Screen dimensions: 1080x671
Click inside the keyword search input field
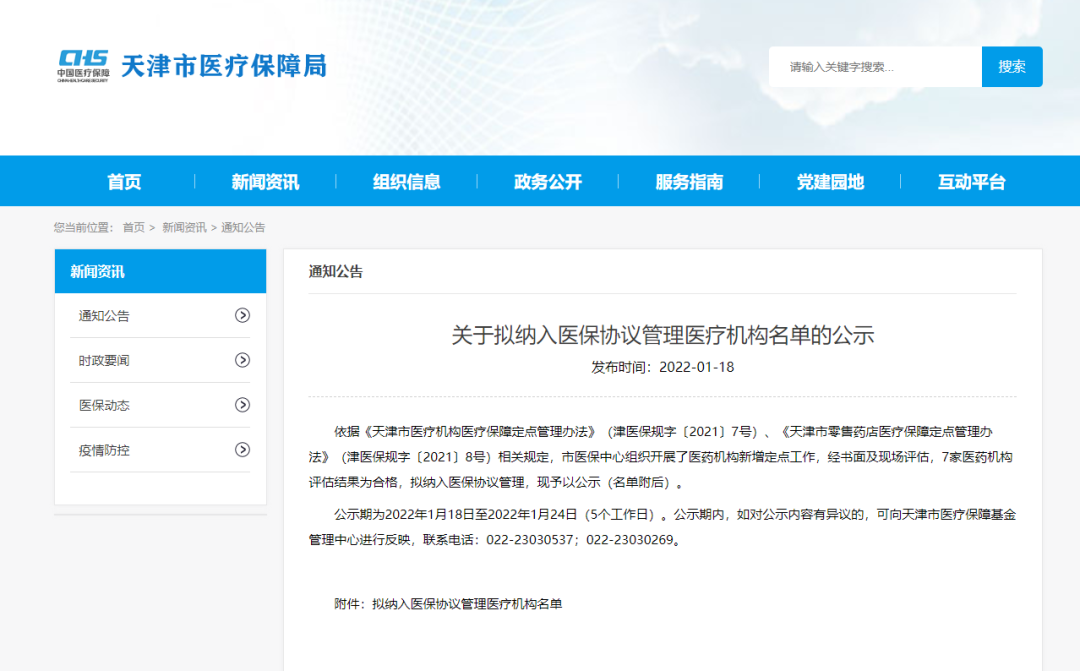click(875, 65)
